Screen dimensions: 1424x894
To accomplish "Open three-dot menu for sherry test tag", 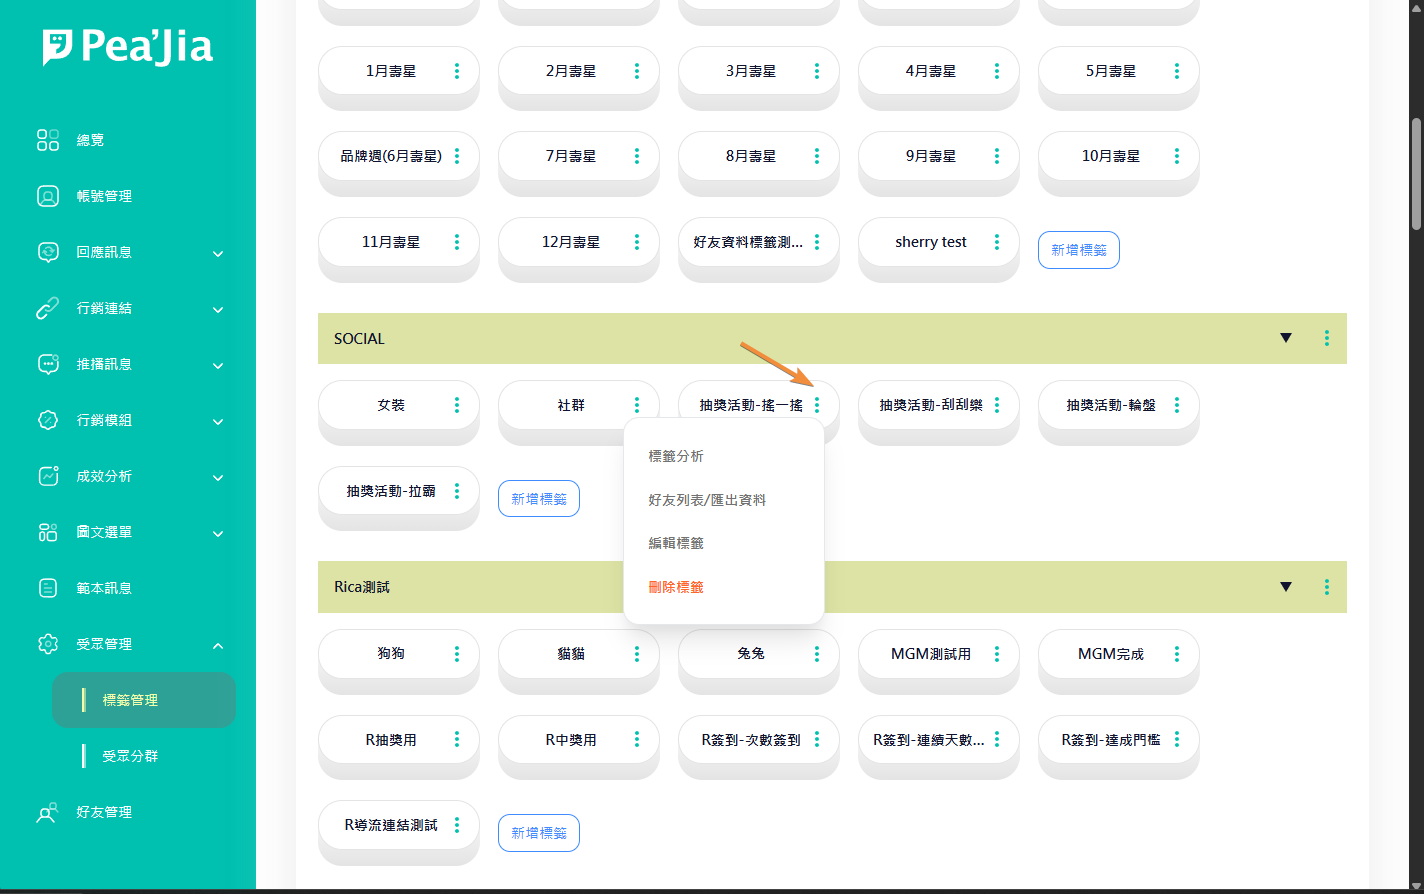I will [x=997, y=242].
